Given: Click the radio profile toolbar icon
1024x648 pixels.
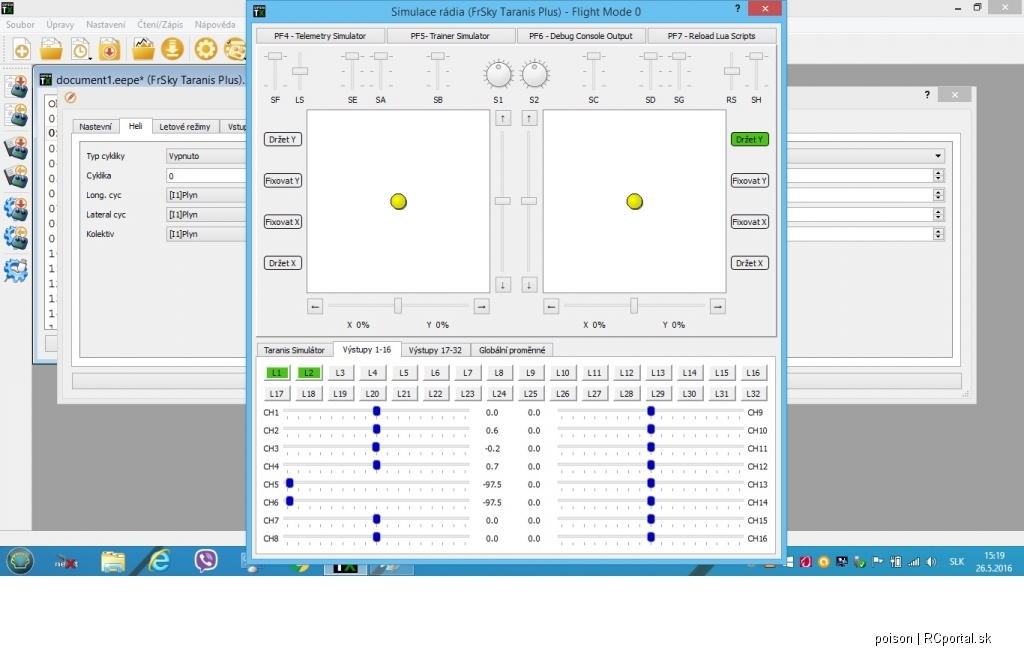Looking at the screenshot, I should click(x=235, y=50).
